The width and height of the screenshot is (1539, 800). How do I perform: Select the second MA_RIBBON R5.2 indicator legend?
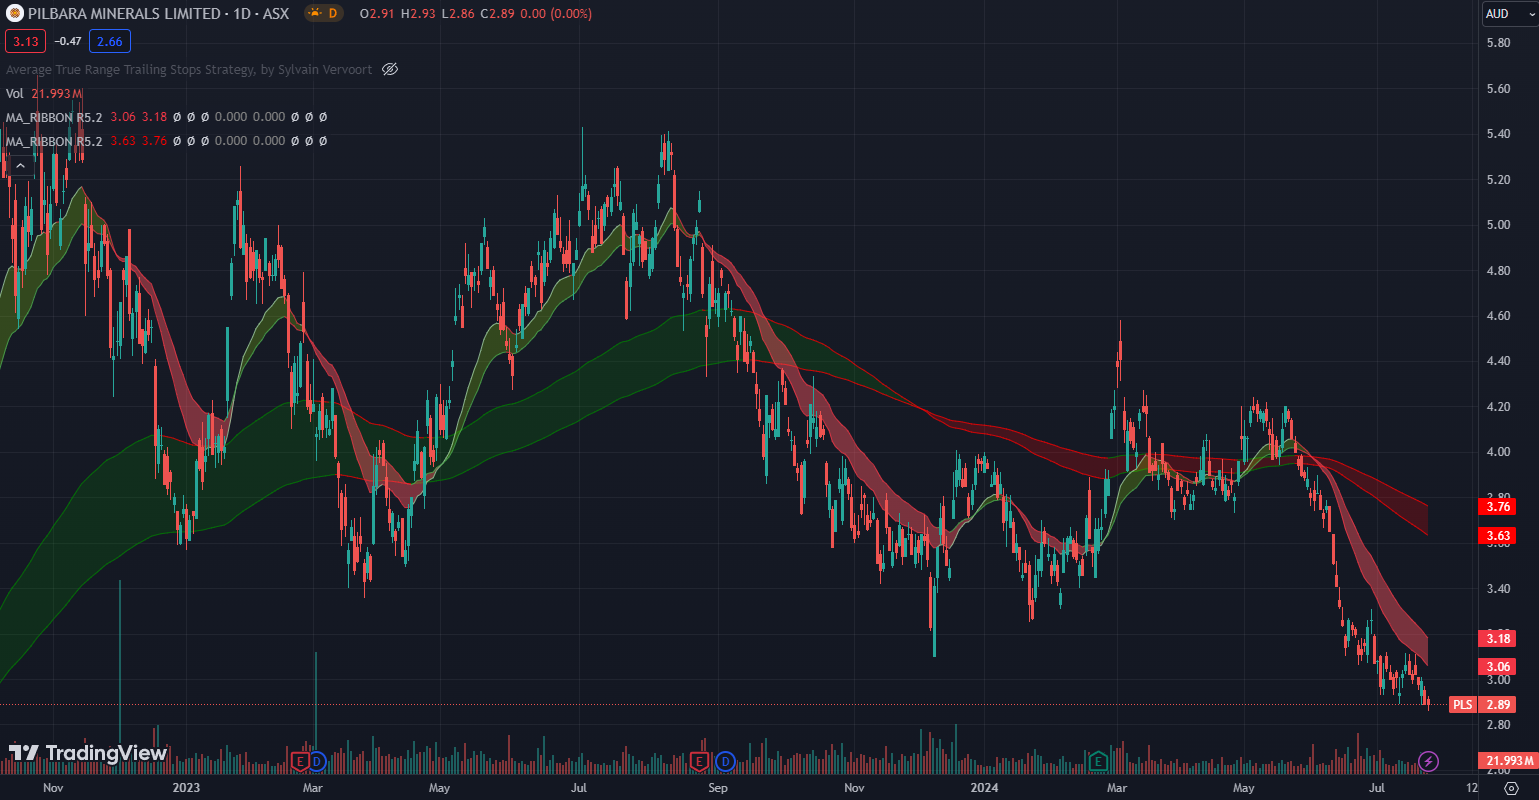(x=54, y=141)
